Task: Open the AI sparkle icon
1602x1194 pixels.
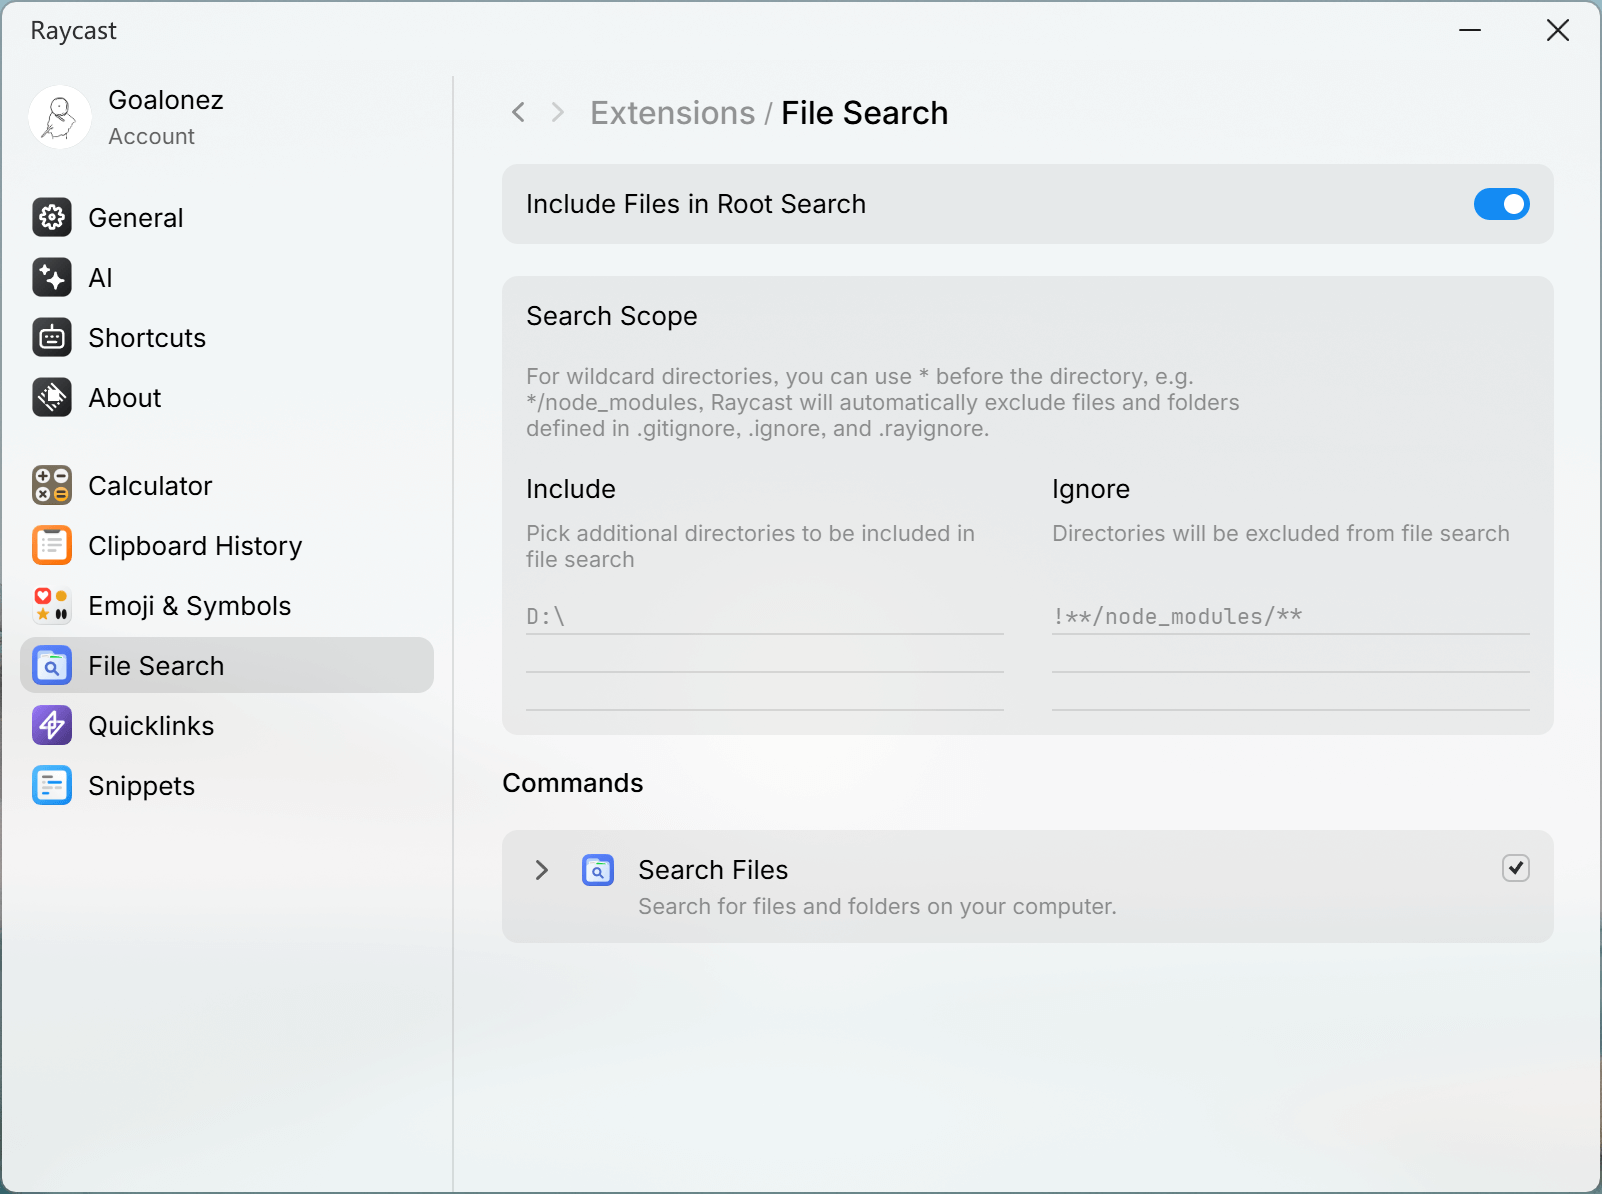Action: [52, 277]
